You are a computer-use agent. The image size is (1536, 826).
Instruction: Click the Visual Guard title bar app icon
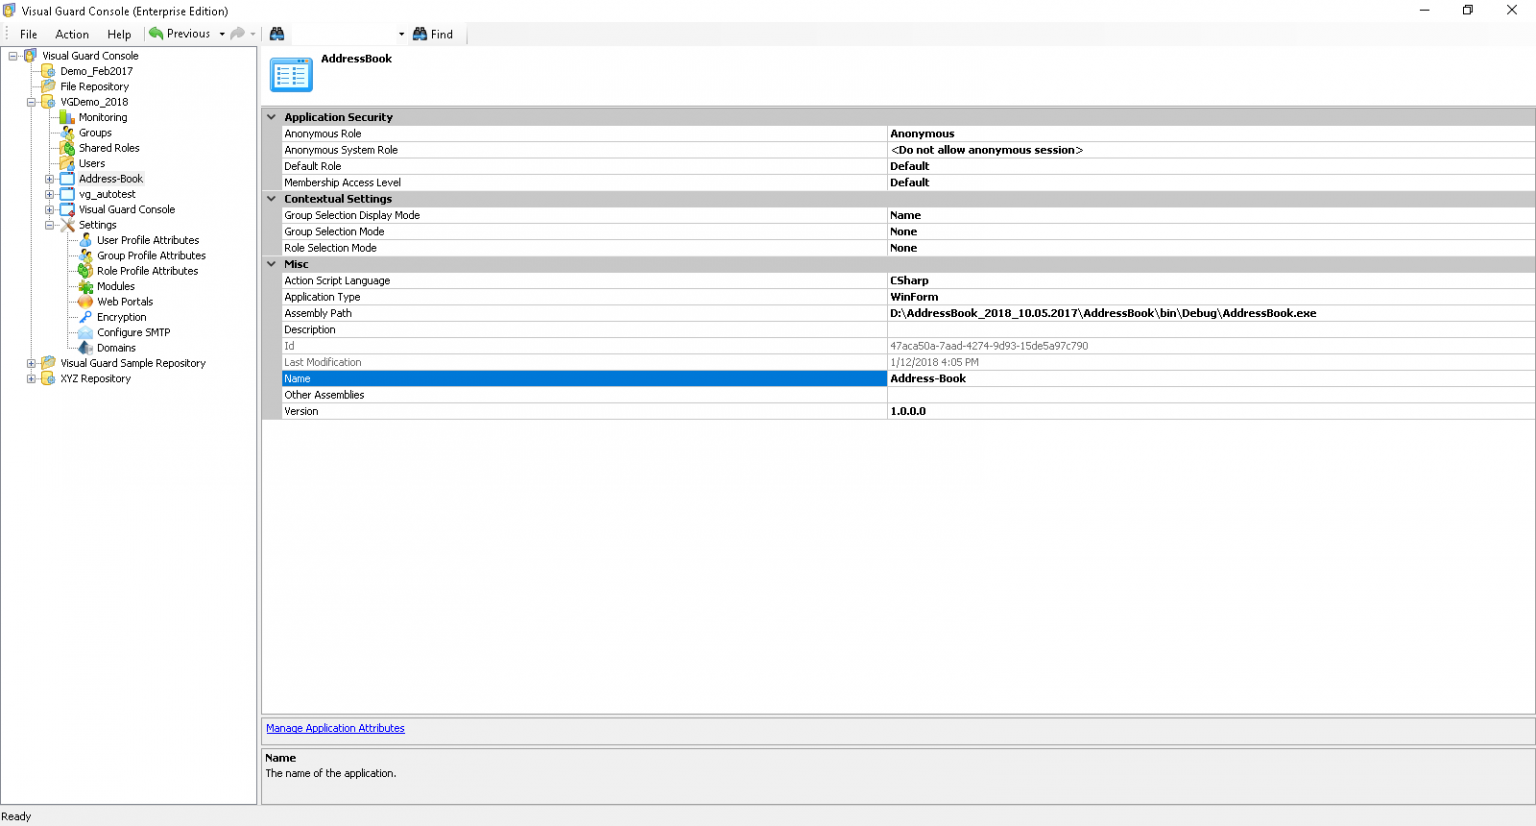pyautogui.click(x=10, y=11)
